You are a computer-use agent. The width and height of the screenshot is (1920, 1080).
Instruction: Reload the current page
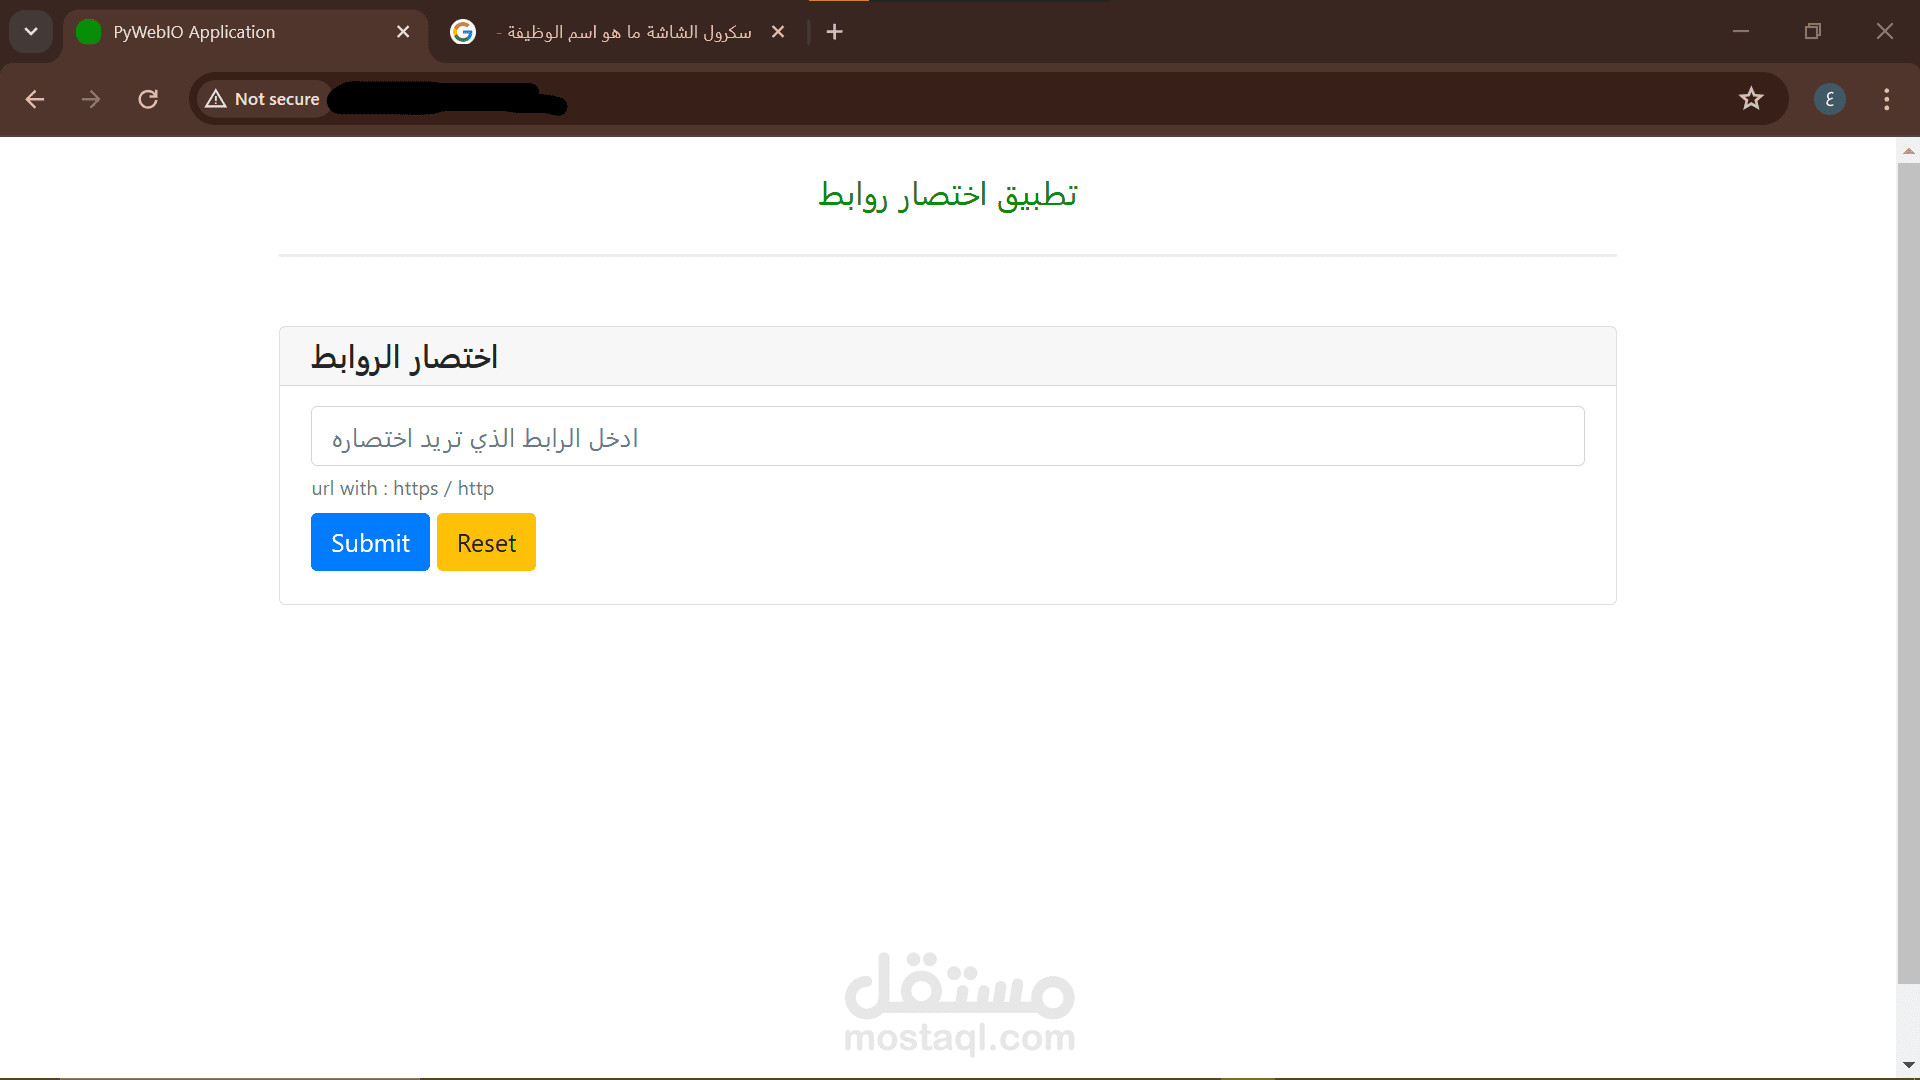coord(148,99)
